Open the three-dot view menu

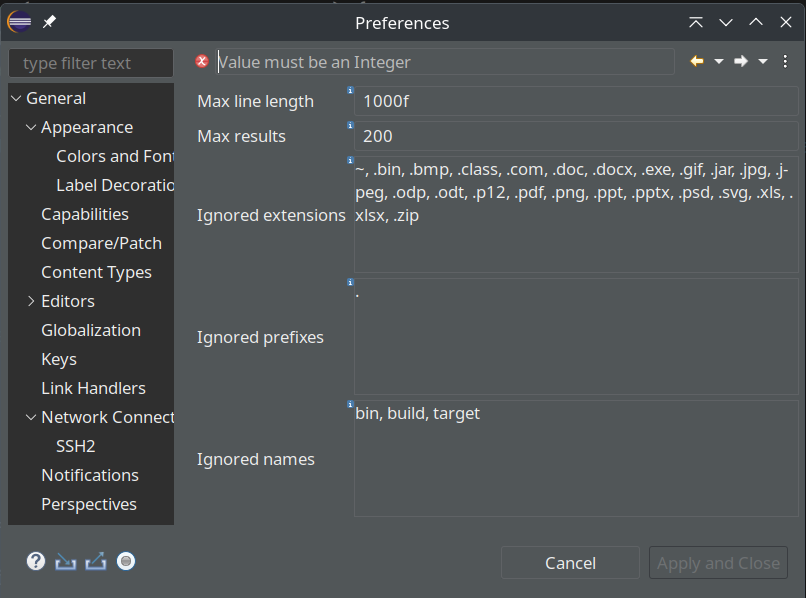pyautogui.click(x=785, y=61)
